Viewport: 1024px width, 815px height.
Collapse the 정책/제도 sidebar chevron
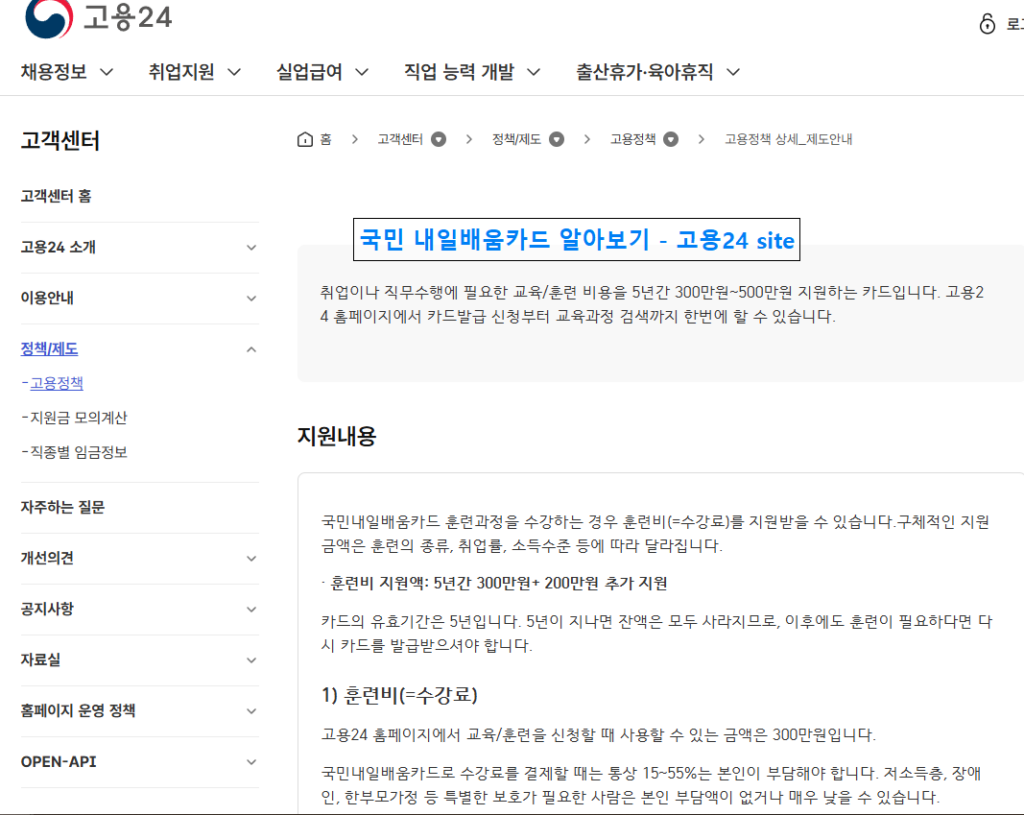(251, 349)
